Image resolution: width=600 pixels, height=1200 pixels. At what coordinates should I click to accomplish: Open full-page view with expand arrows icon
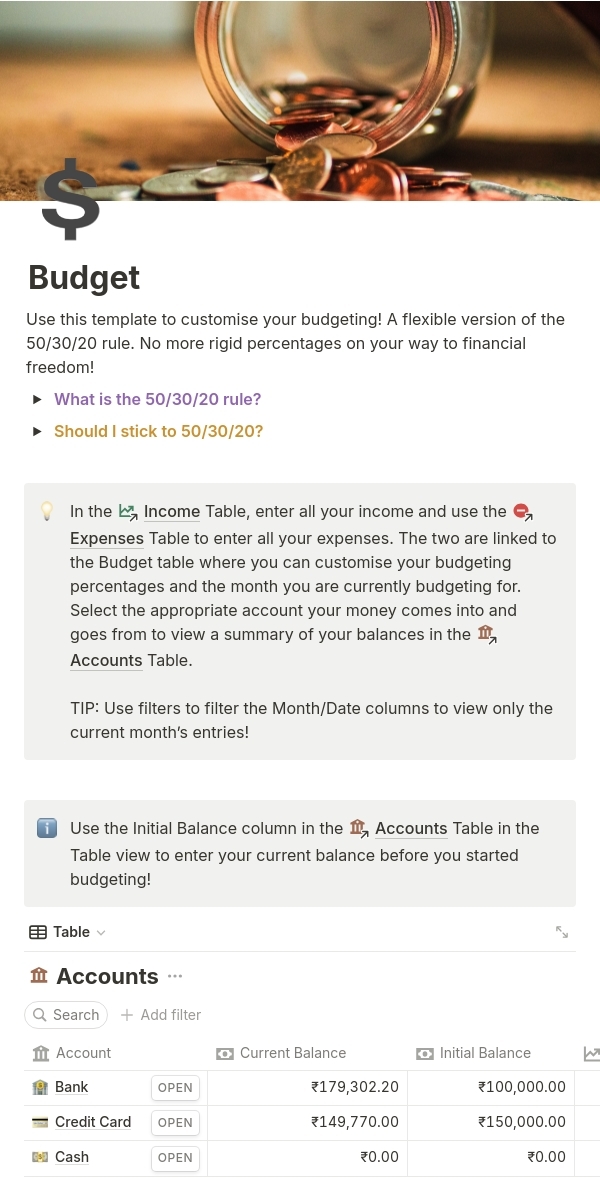[x=562, y=932]
